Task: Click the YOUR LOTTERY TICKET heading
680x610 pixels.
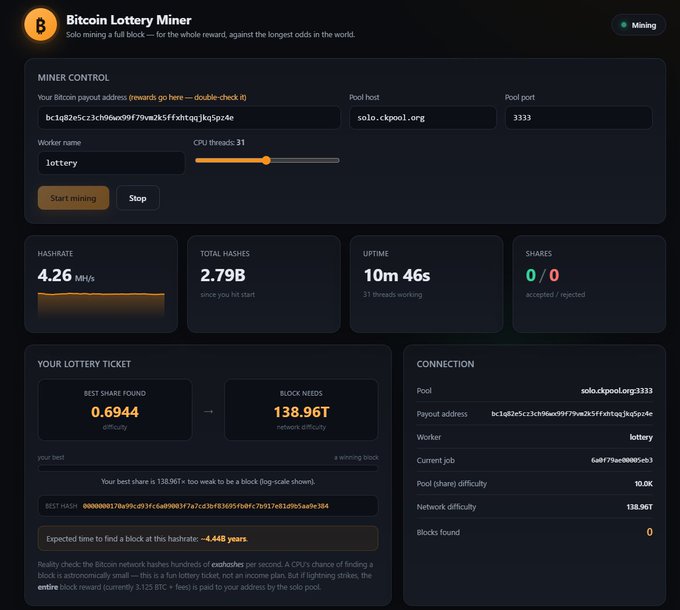Action: pos(84,364)
